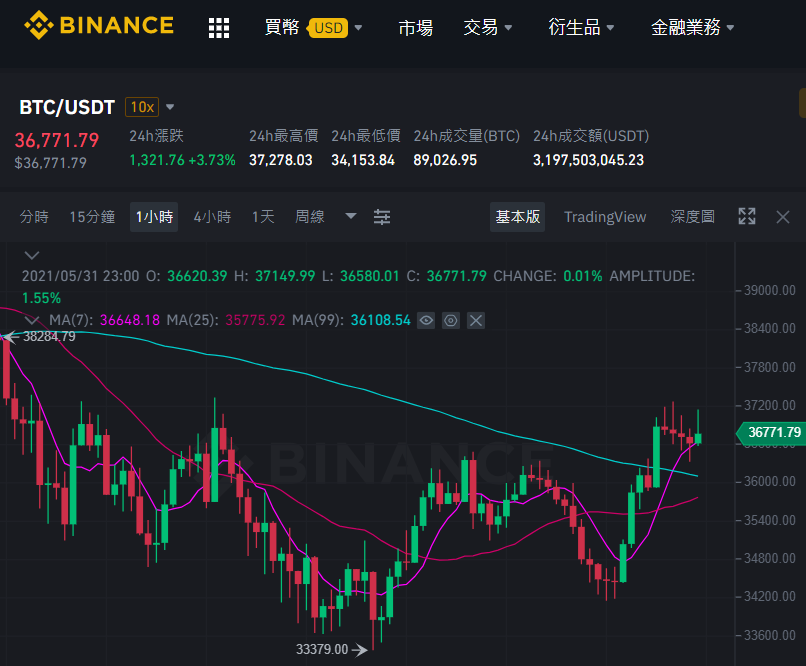Click current price label 36771.79 on axis

[x=770, y=432]
